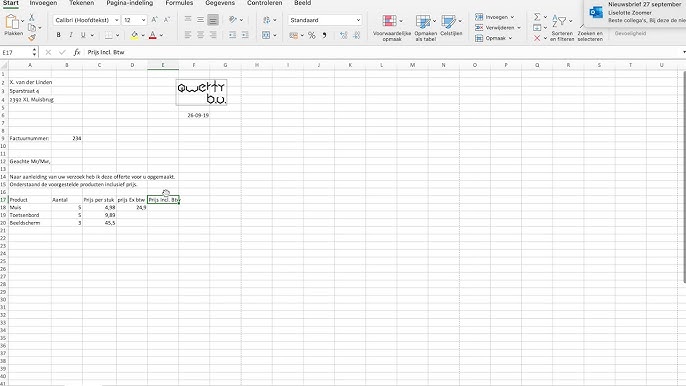The image size is (686, 386).
Task: Click the Plakken (paste) icon
Action: click(12, 21)
